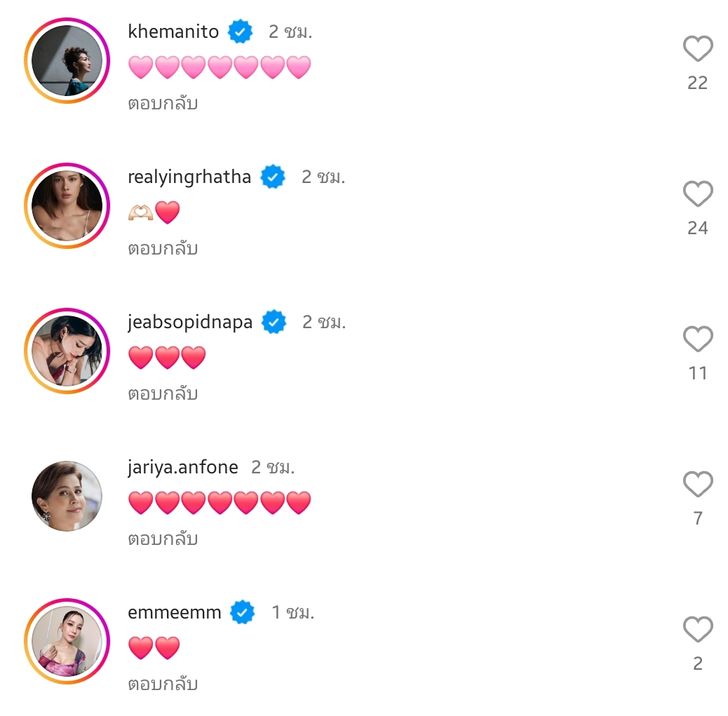Reply to jariya.anfone's comment
Image resolution: width=728 pixels, height=716 pixels.
tap(163, 539)
